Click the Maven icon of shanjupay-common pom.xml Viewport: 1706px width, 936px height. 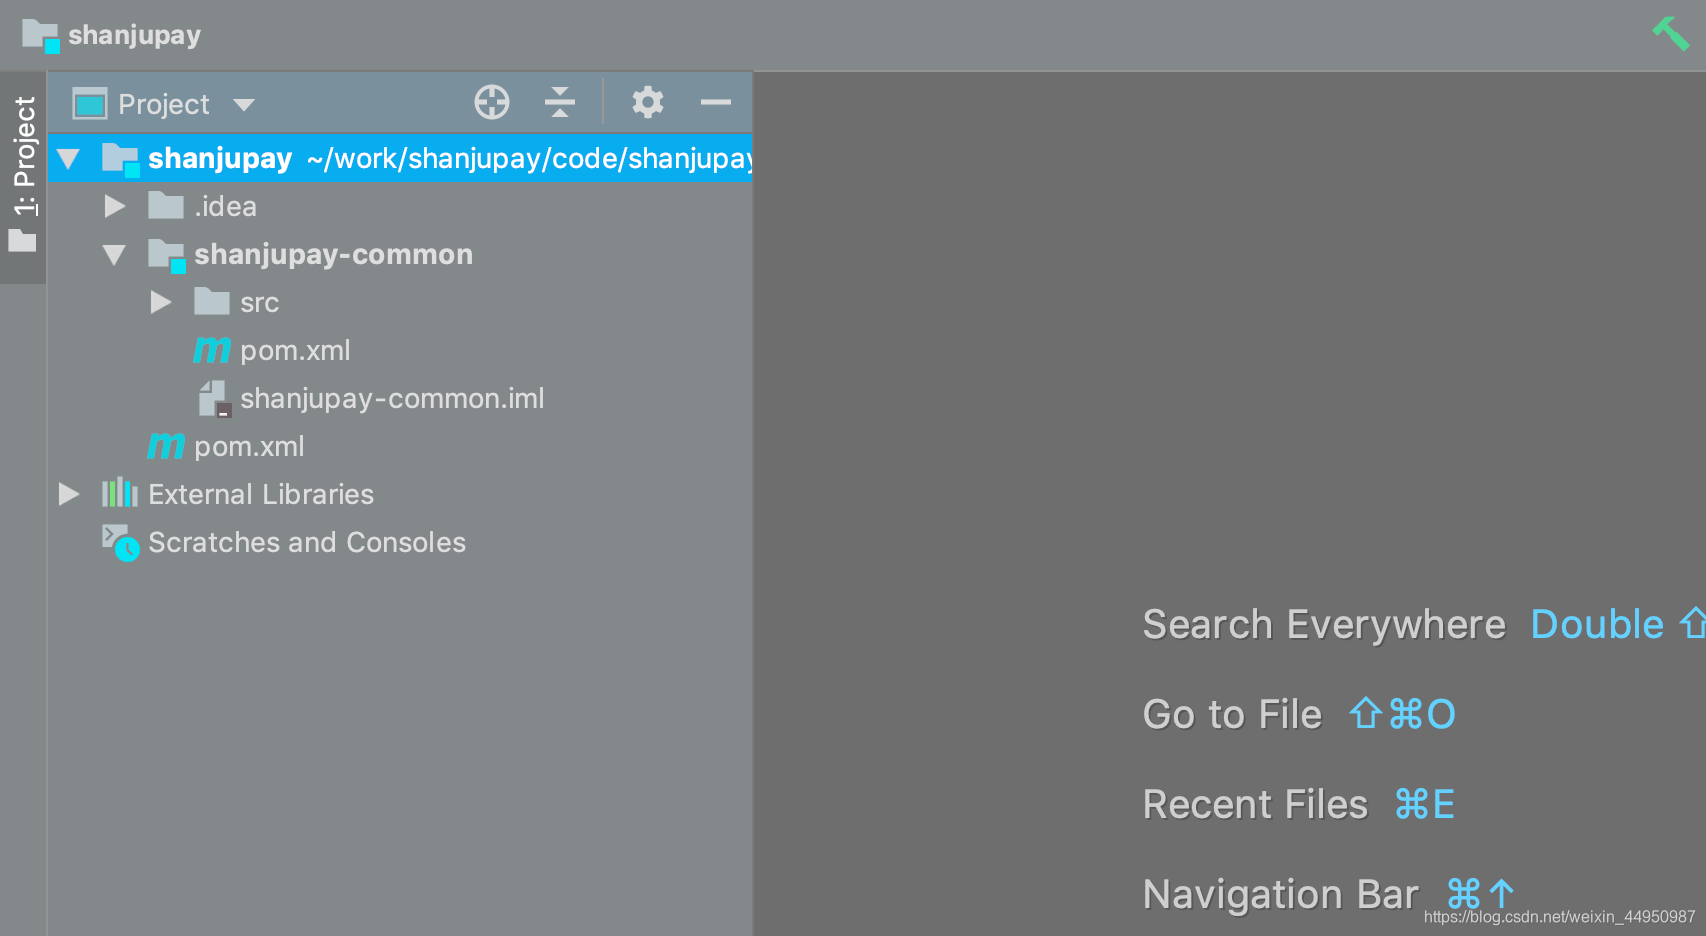point(211,350)
